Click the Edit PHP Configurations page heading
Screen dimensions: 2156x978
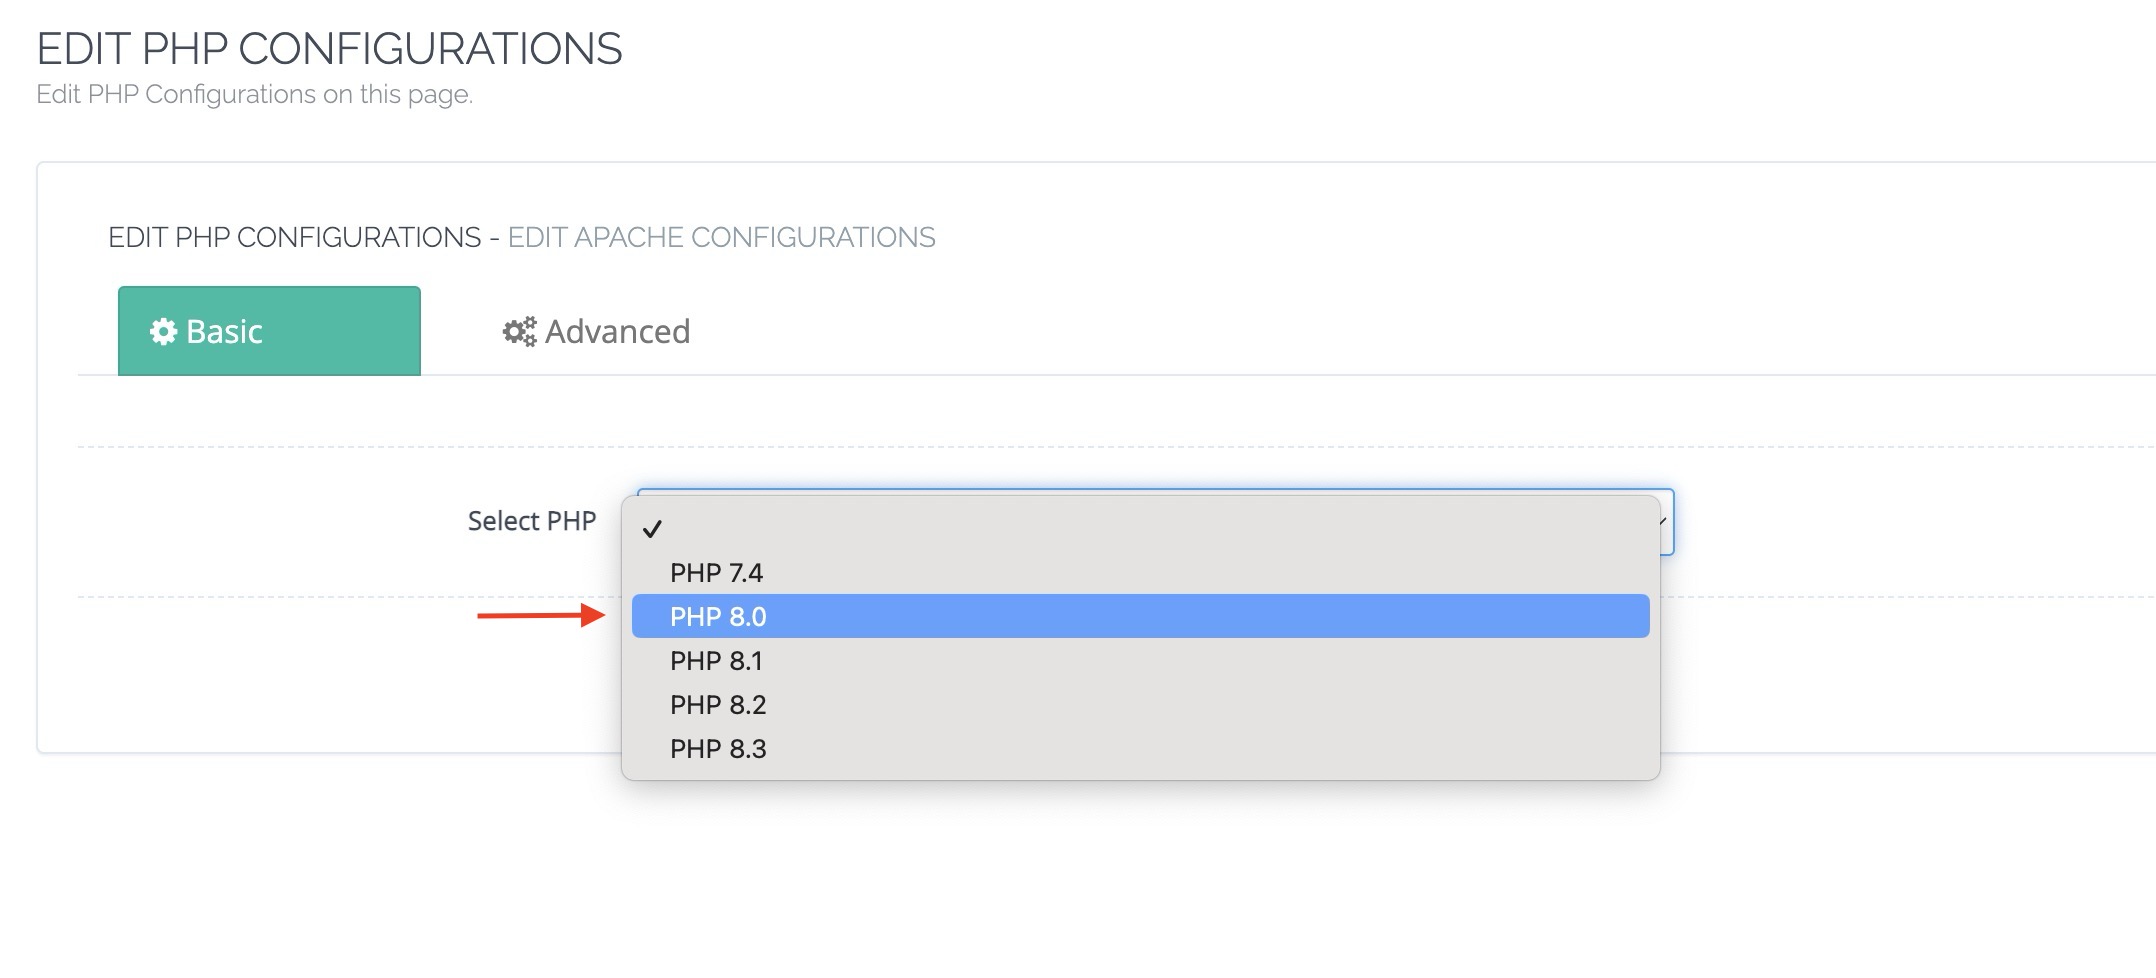coord(329,49)
